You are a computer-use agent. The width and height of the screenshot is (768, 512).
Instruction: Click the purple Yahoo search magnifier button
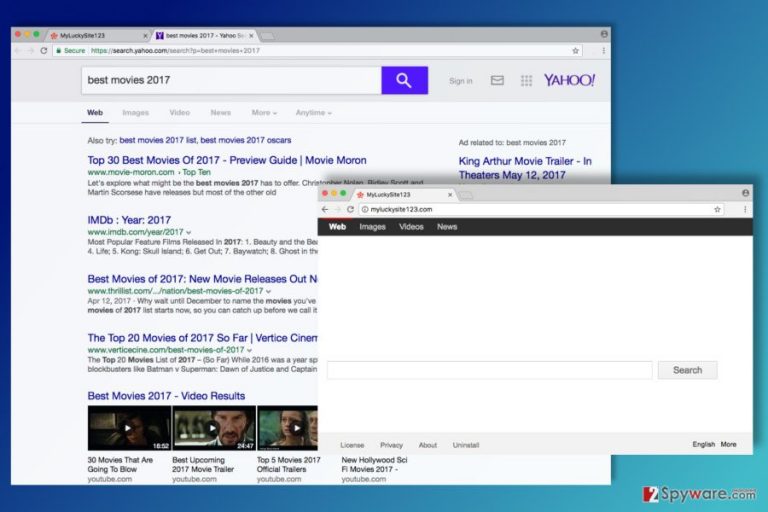404,80
